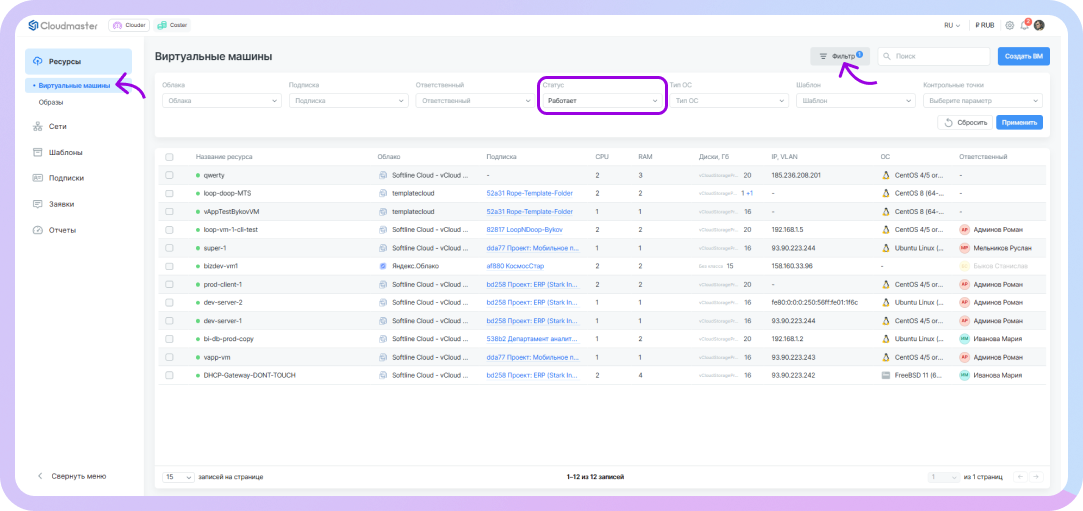The image size is (1083, 511).
Task: Click the Создать ВМ button
Action: pos(1023,57)
